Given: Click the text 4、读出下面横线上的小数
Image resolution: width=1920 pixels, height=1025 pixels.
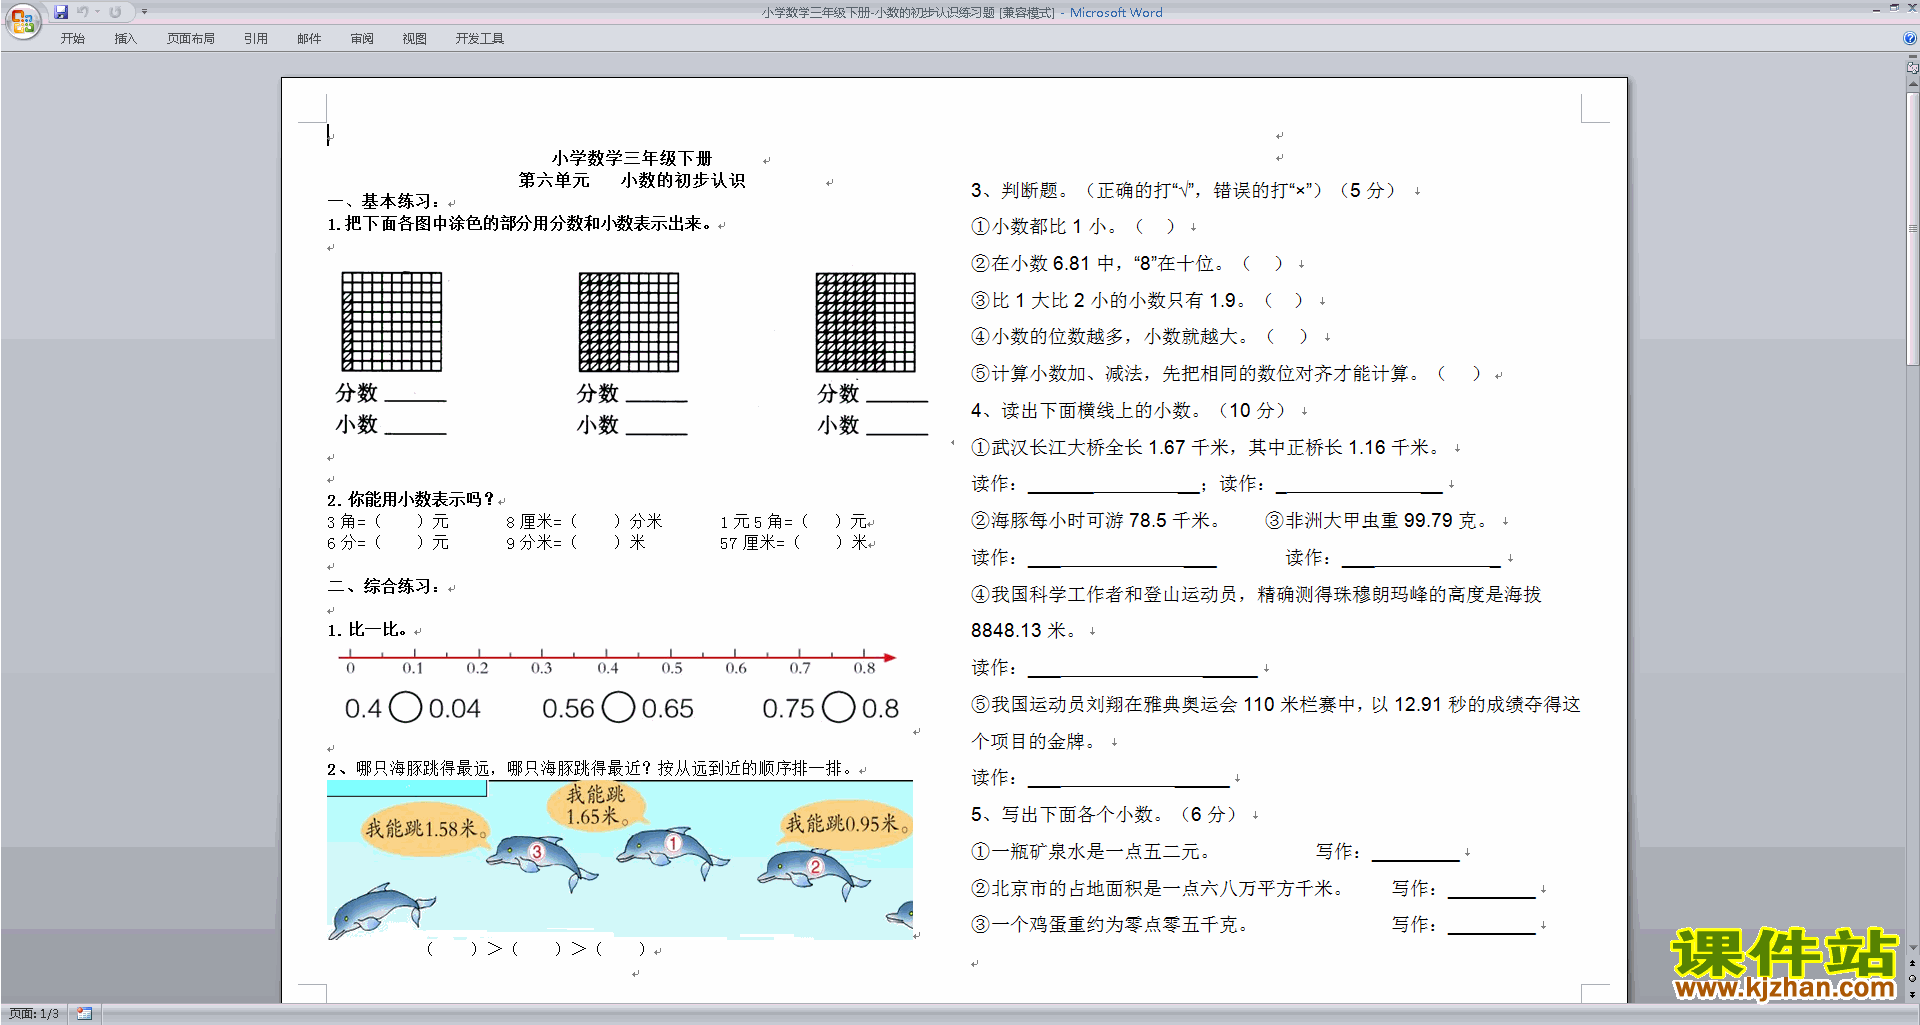Looking at the screenshot, I should (1086, 410).
